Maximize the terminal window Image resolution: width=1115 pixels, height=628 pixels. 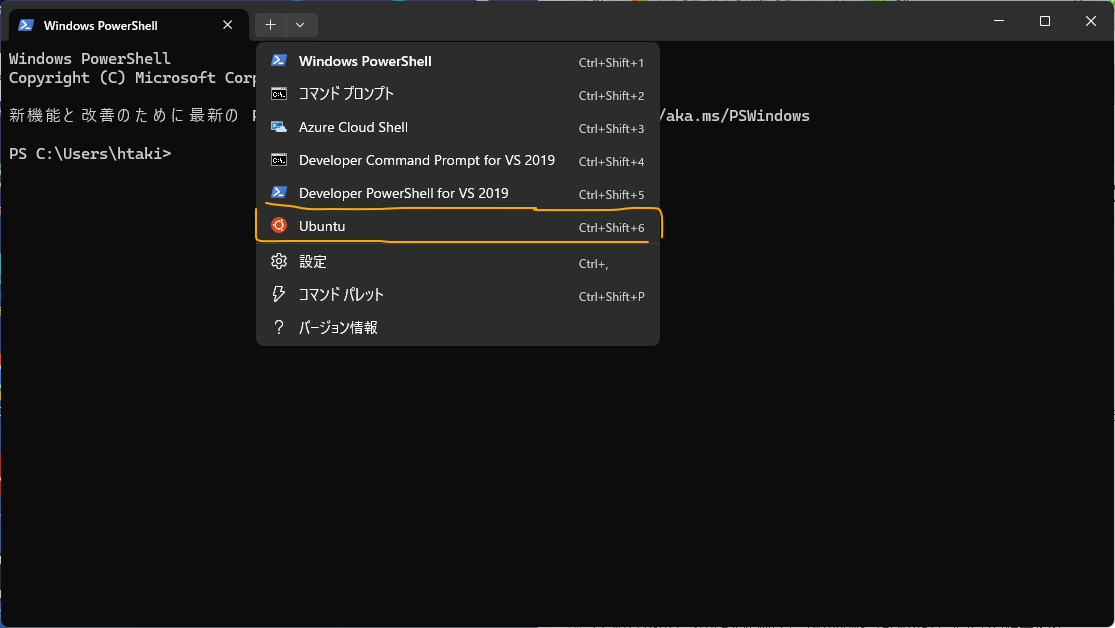pos(1045,21)
